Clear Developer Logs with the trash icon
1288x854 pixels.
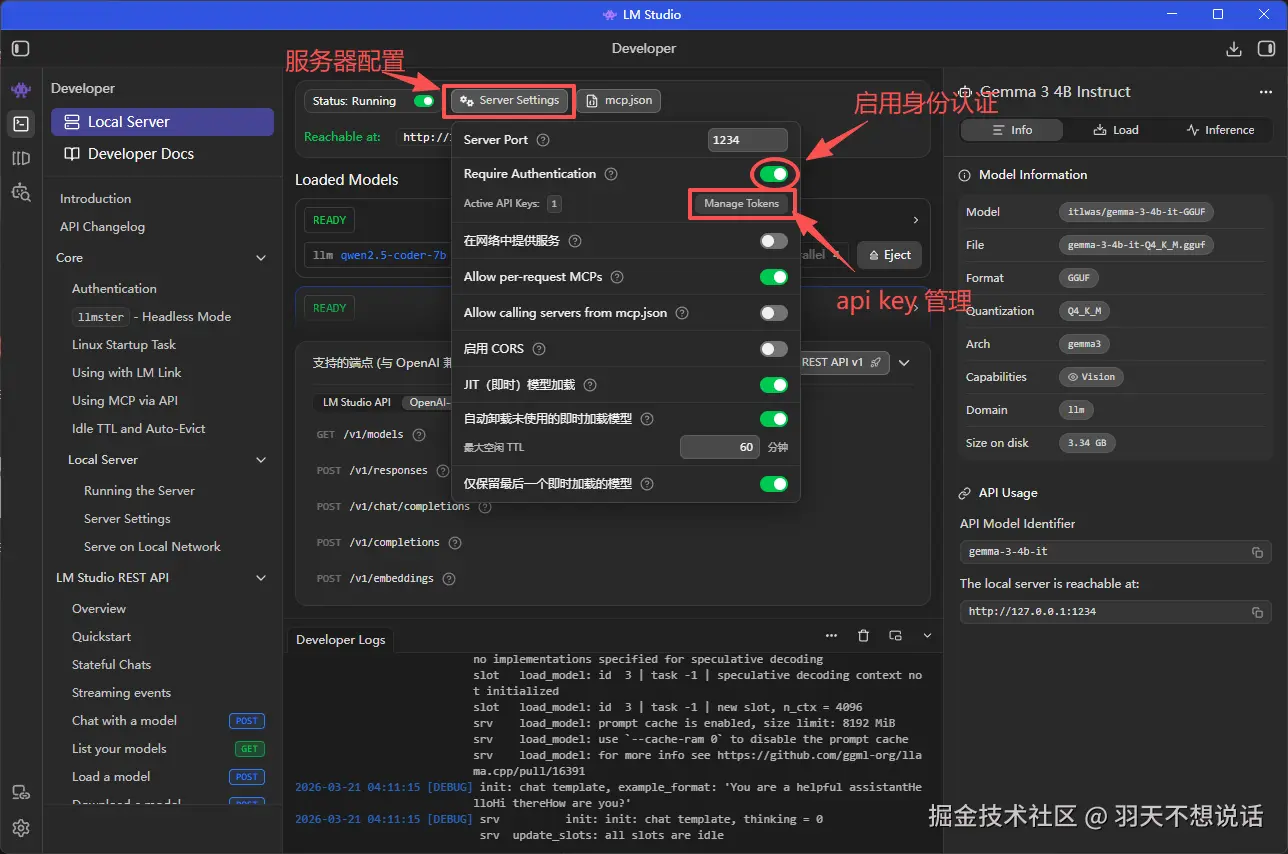pyautogui.click(x=863, y=635)
